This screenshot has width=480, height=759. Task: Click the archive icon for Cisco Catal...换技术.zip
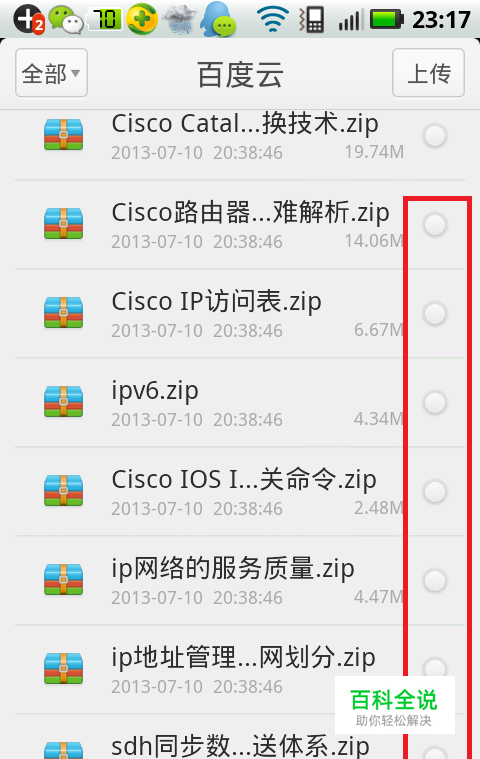pos(63,135)
